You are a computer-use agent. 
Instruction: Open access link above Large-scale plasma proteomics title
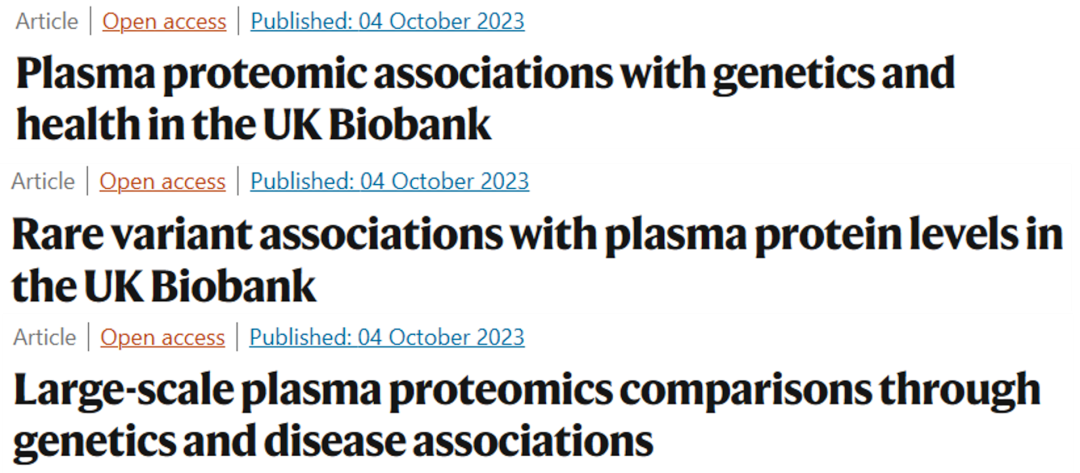(x=163, y=337)
